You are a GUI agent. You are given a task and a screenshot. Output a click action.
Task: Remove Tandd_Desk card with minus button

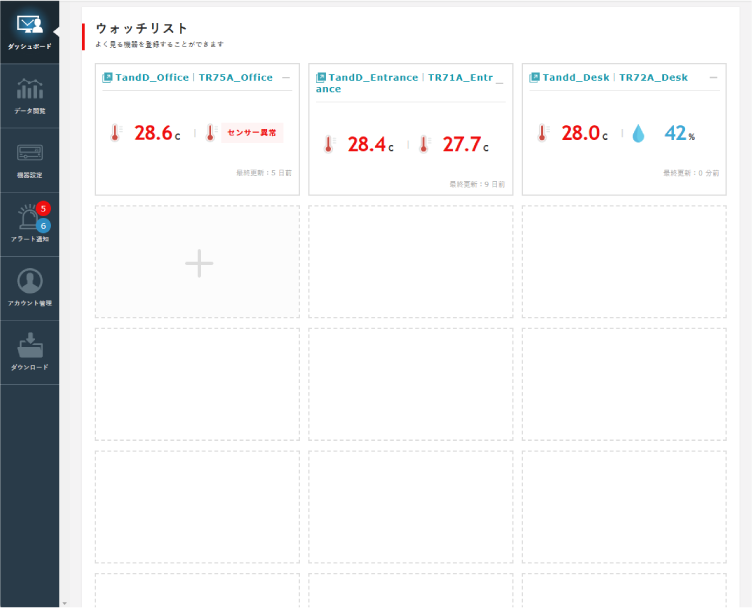pyautogui.click(x=713, y=77)
